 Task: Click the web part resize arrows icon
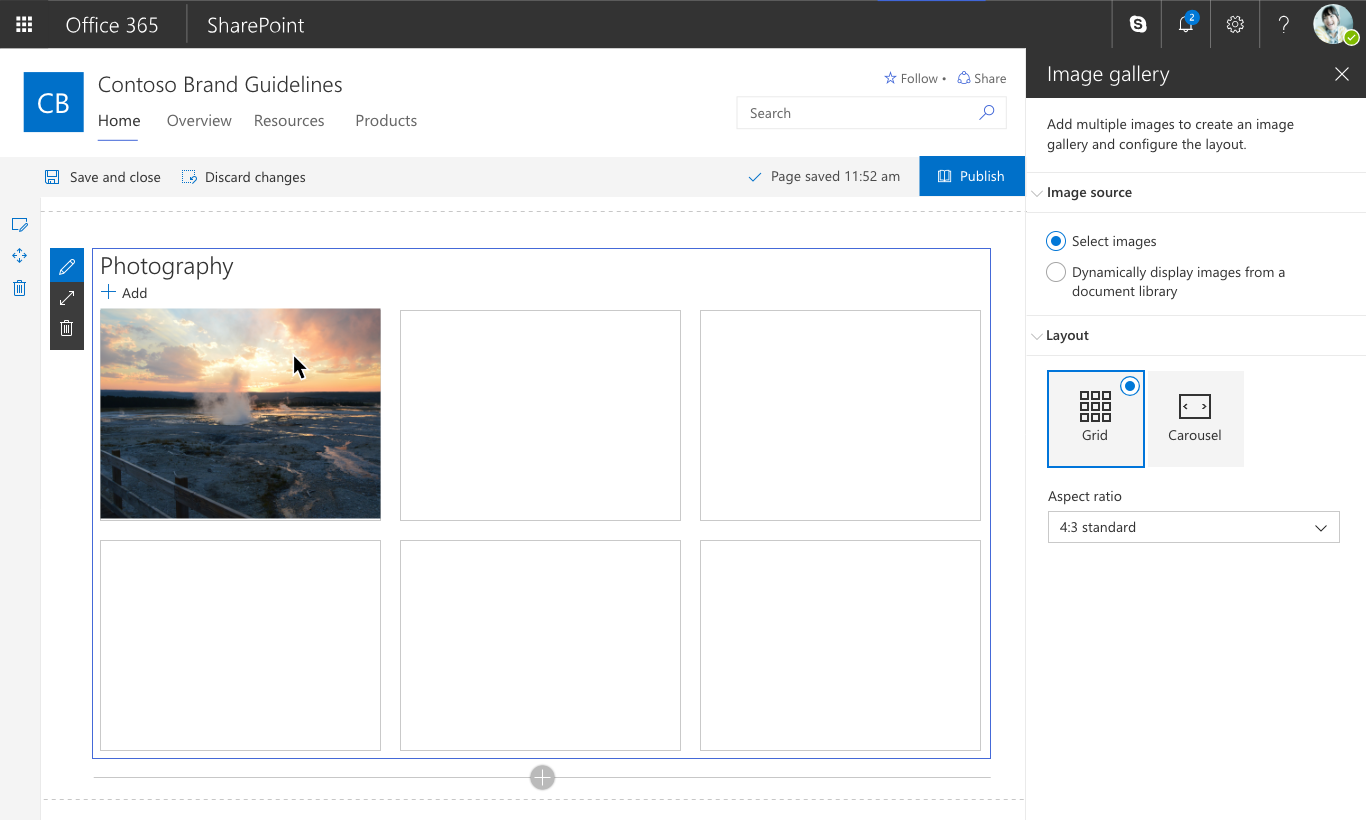click(x=67, y=298)
